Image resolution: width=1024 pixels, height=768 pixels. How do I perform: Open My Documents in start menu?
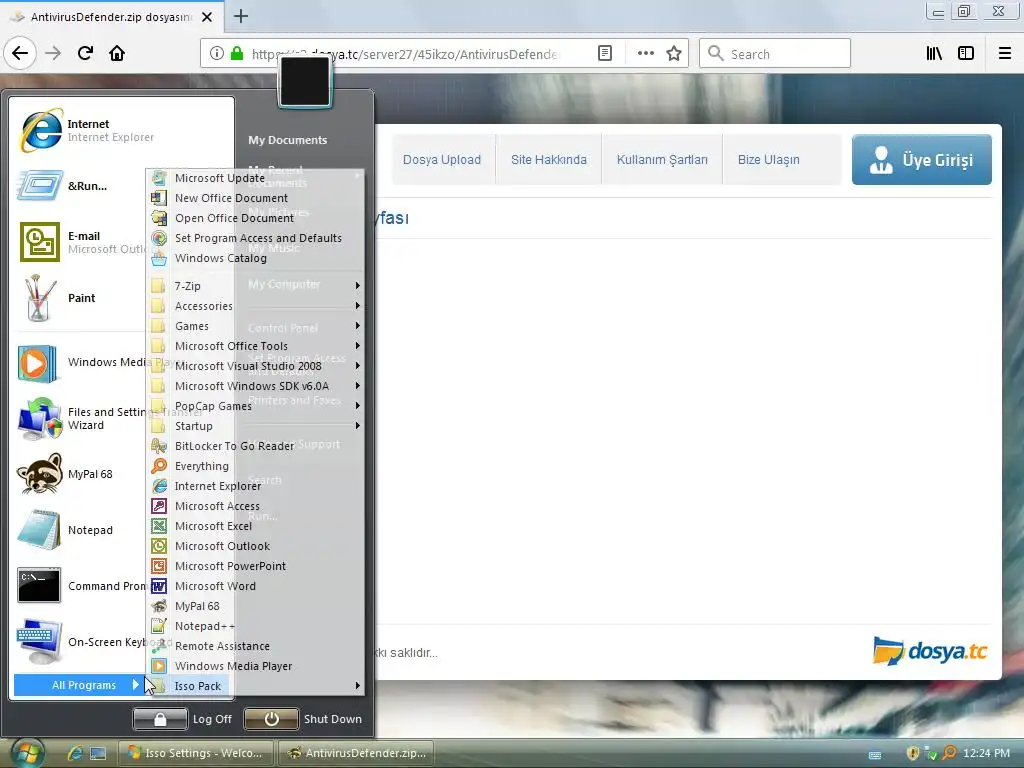(287, 140)
